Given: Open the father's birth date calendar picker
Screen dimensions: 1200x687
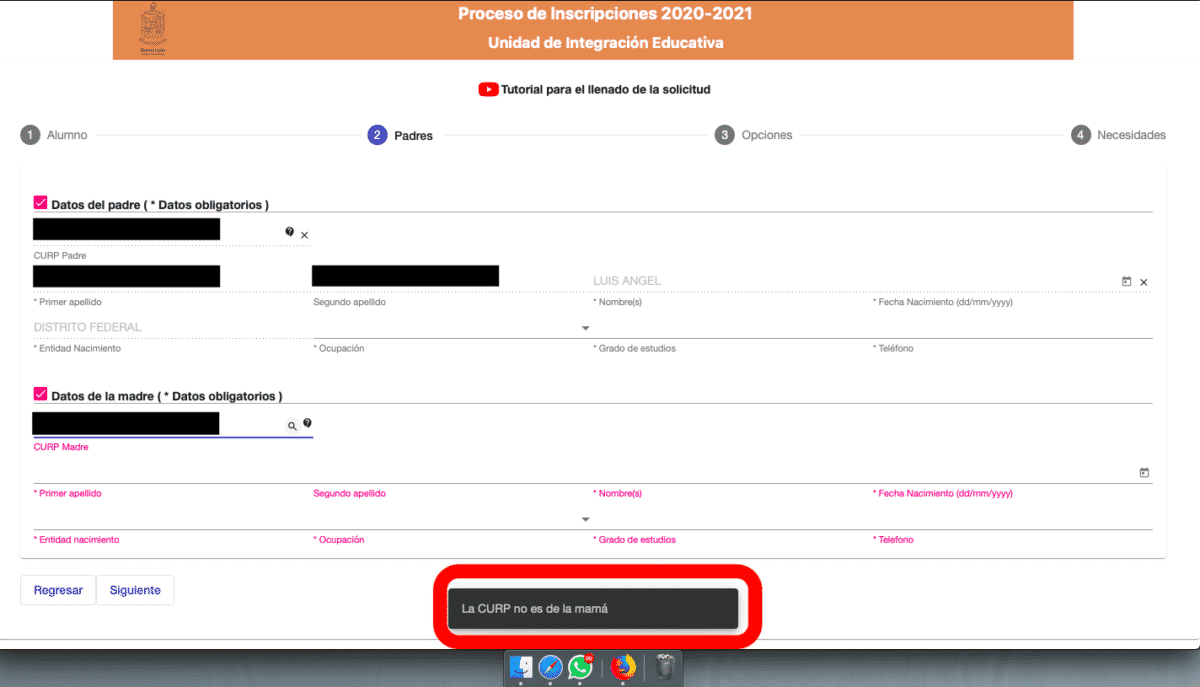Looking at the screenshot, I should pos(1127,282).
